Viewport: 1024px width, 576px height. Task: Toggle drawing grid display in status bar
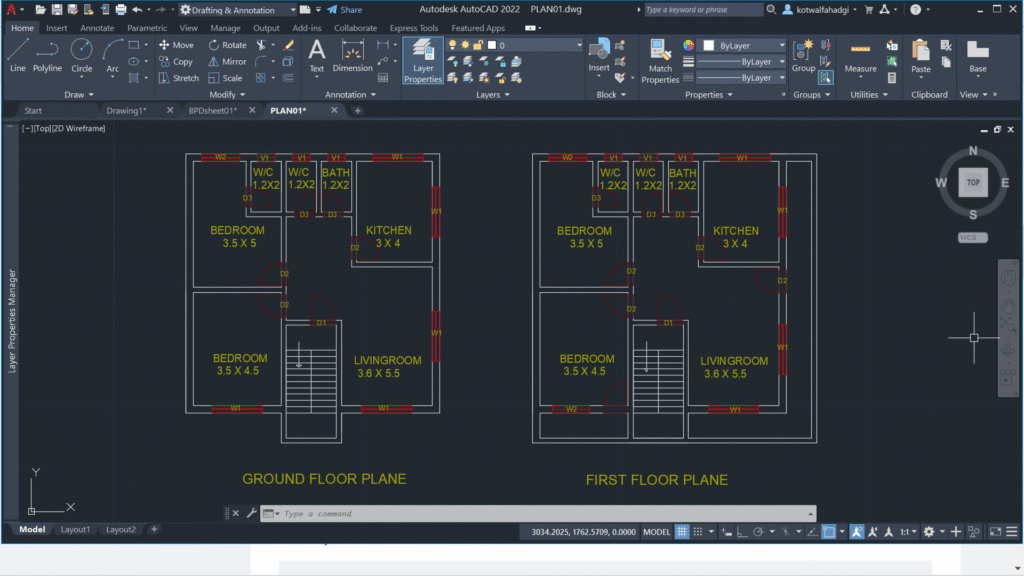coord(682,532)
